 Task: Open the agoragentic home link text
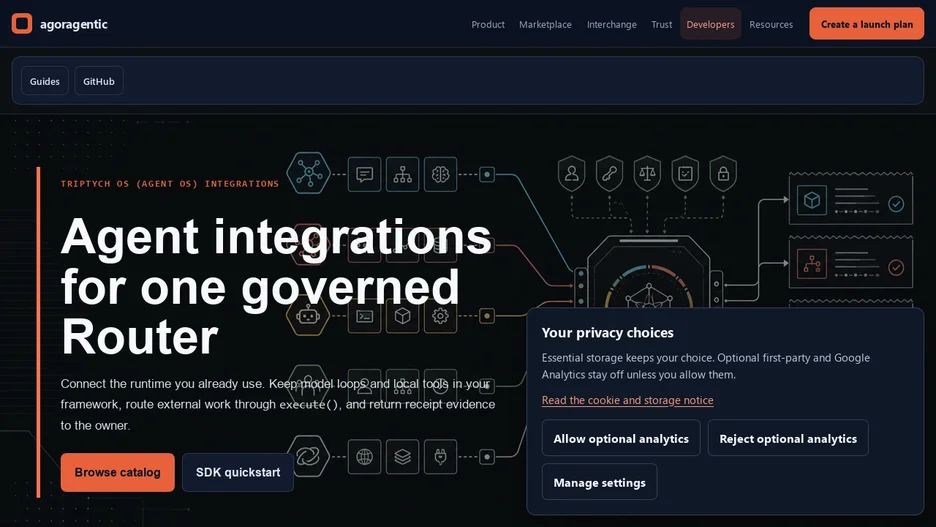tap(73, 24)
